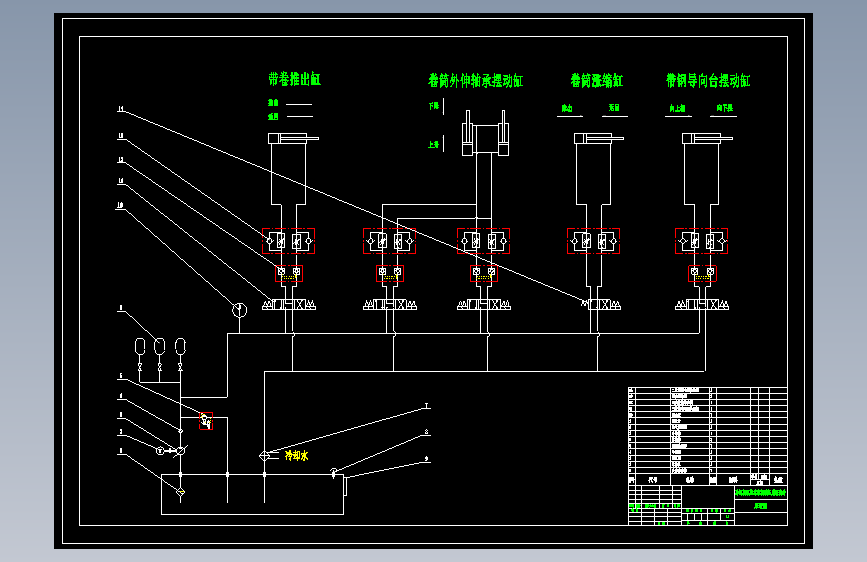Select the balloon number 14 leader label

pos(121,109)
